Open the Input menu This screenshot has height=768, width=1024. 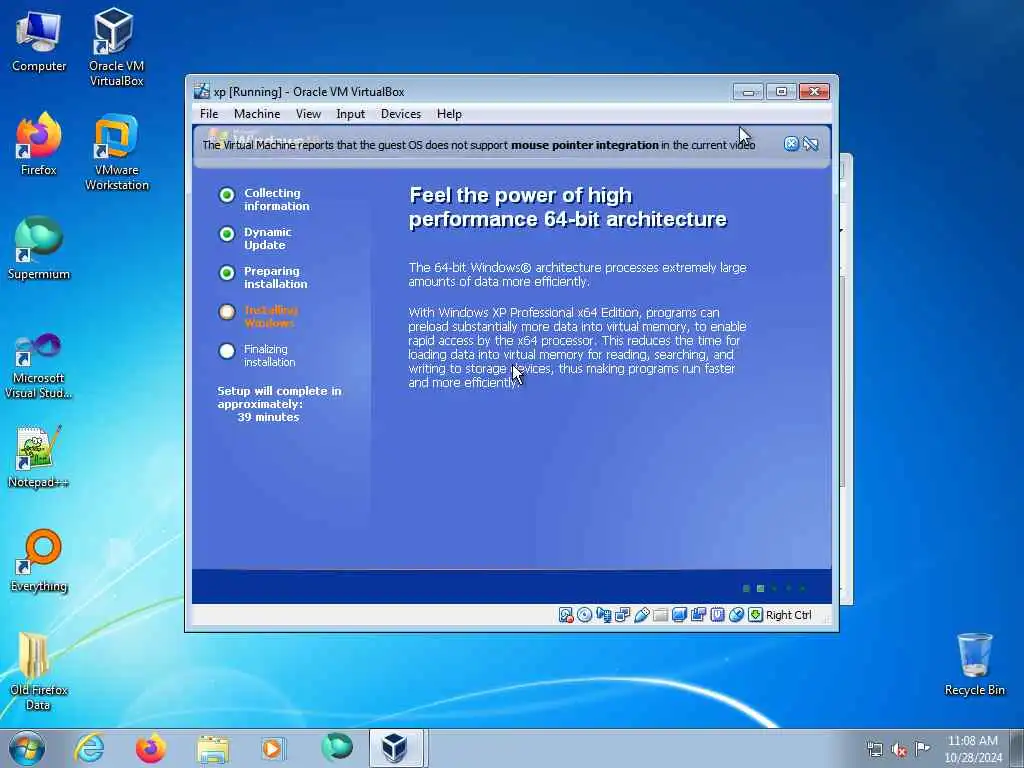point(350,114)
